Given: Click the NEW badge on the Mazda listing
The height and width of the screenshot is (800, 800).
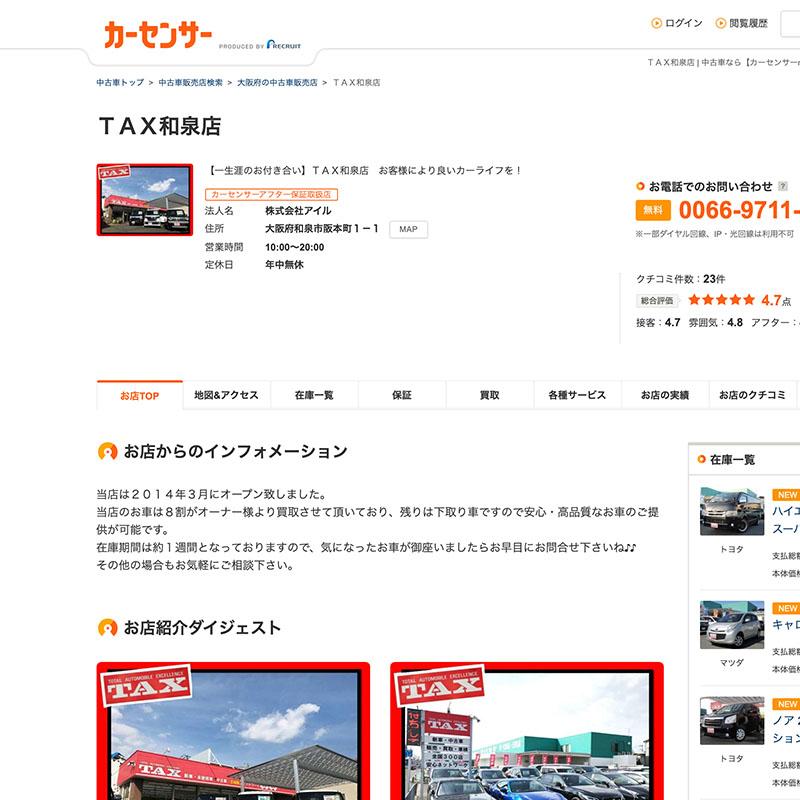Looking at the screenshot, I should [x=786, y=608].
